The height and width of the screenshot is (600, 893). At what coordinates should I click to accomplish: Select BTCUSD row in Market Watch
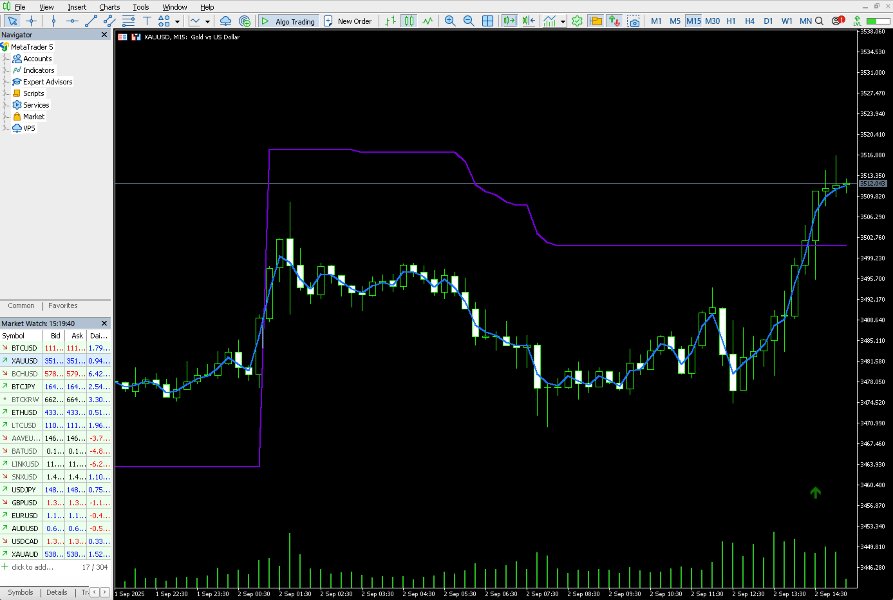56,348
